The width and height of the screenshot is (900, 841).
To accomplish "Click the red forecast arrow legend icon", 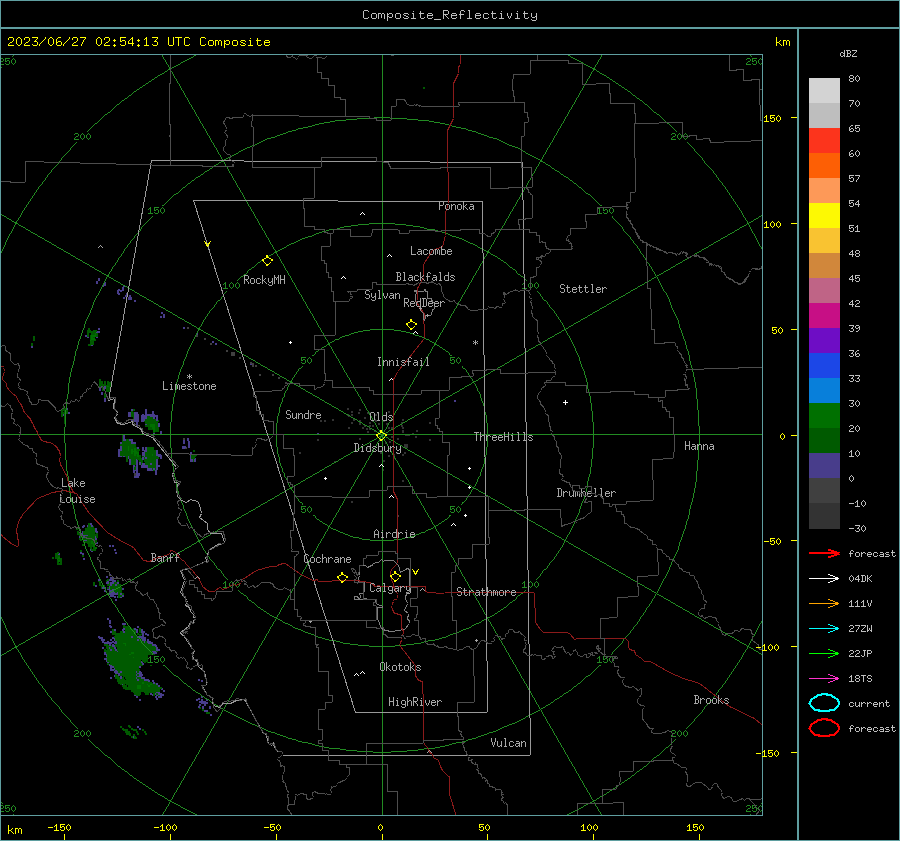I will click(x=824, y=553).
